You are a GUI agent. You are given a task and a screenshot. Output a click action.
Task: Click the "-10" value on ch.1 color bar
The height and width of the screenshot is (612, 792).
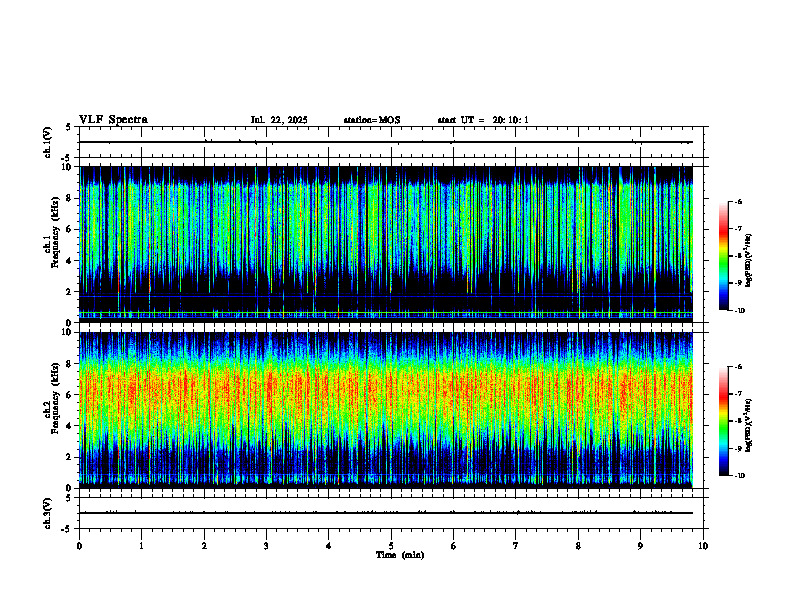click(x=739, y=311)
